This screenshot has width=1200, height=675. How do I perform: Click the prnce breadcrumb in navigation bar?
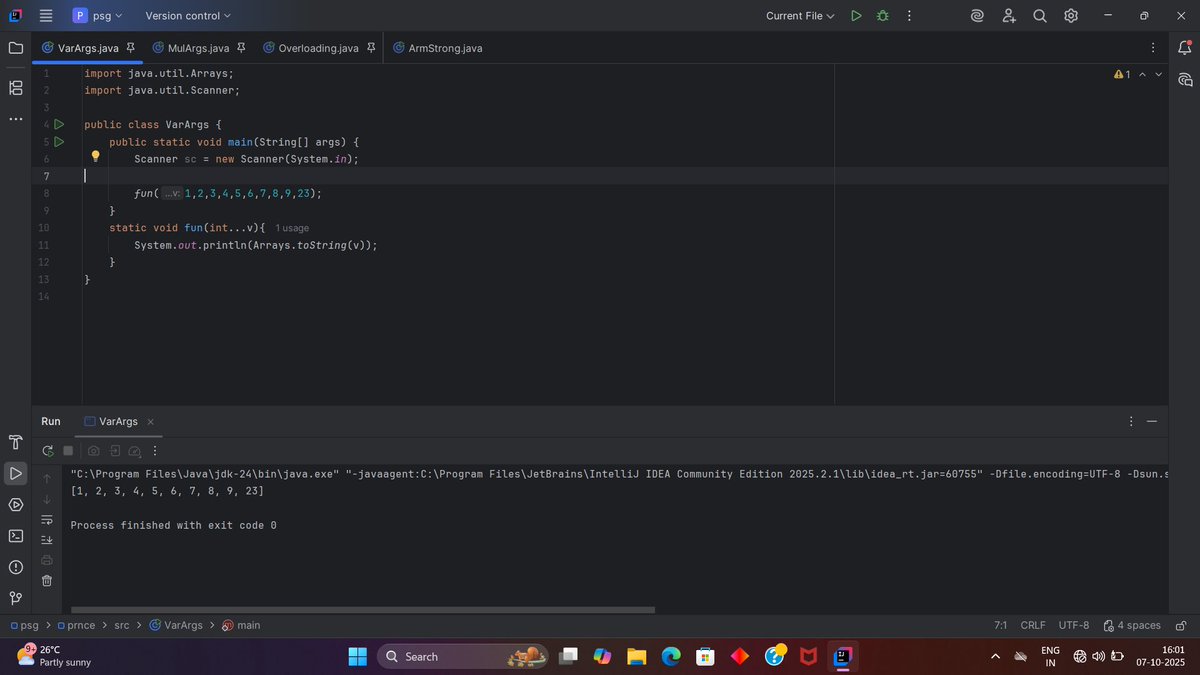click(x=75, y=625)
